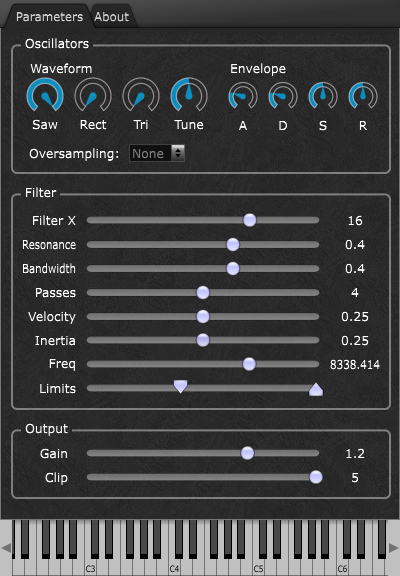
Task: Click the envelope Sustain knob labeled S
Action: coord(323,96)
